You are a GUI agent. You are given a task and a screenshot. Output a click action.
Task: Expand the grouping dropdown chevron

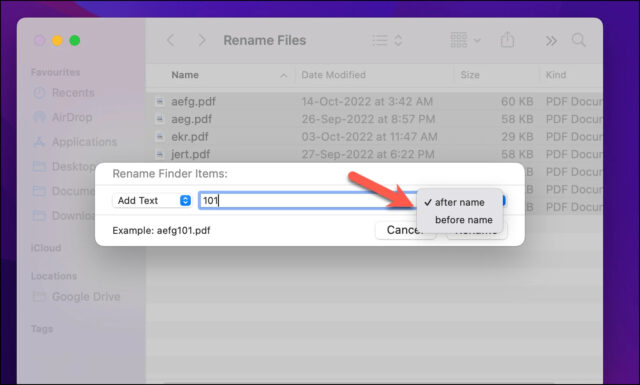477,40
